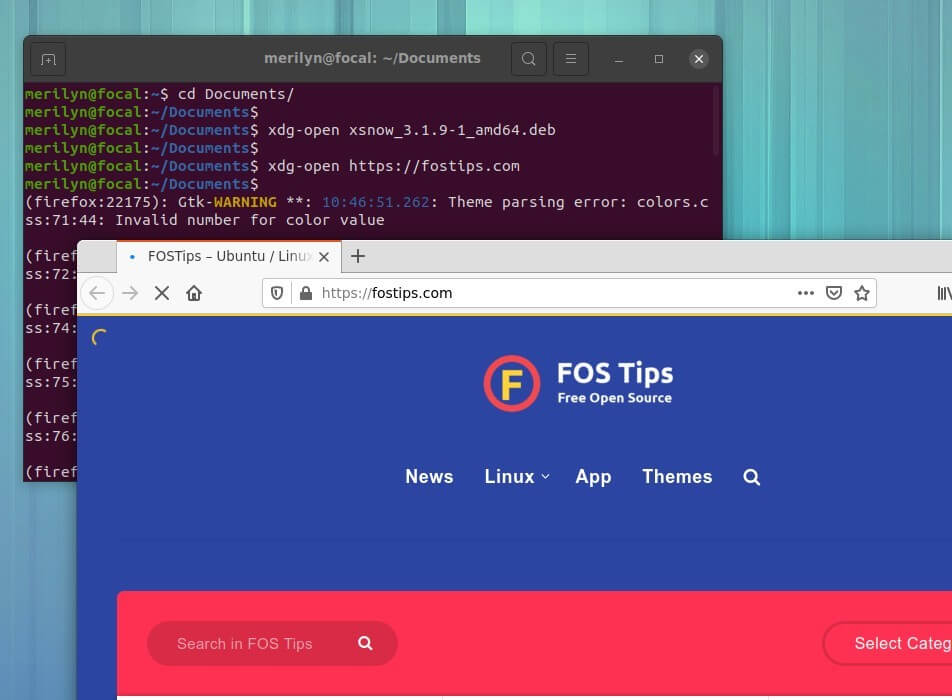Open the Firefox library icon

tap(943, 293)
